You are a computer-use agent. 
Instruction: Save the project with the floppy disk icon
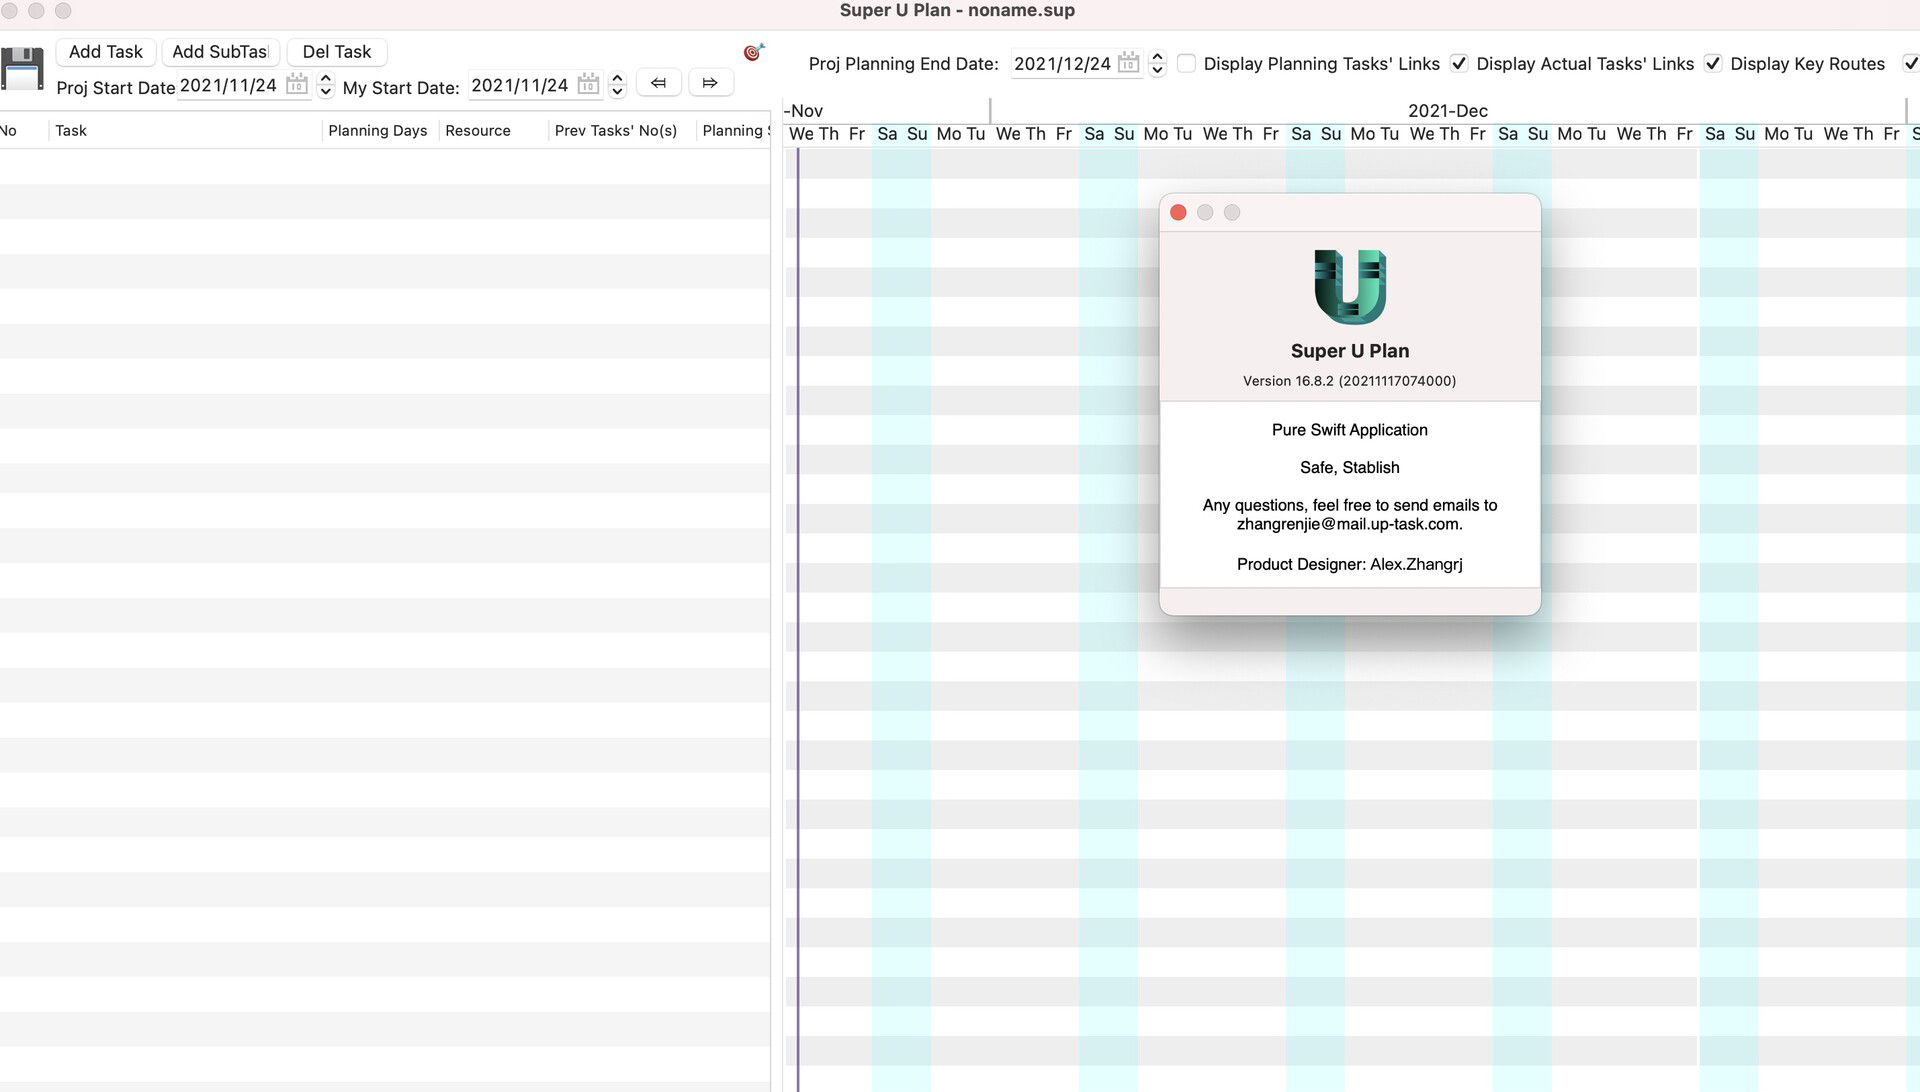tap(22, 69)
